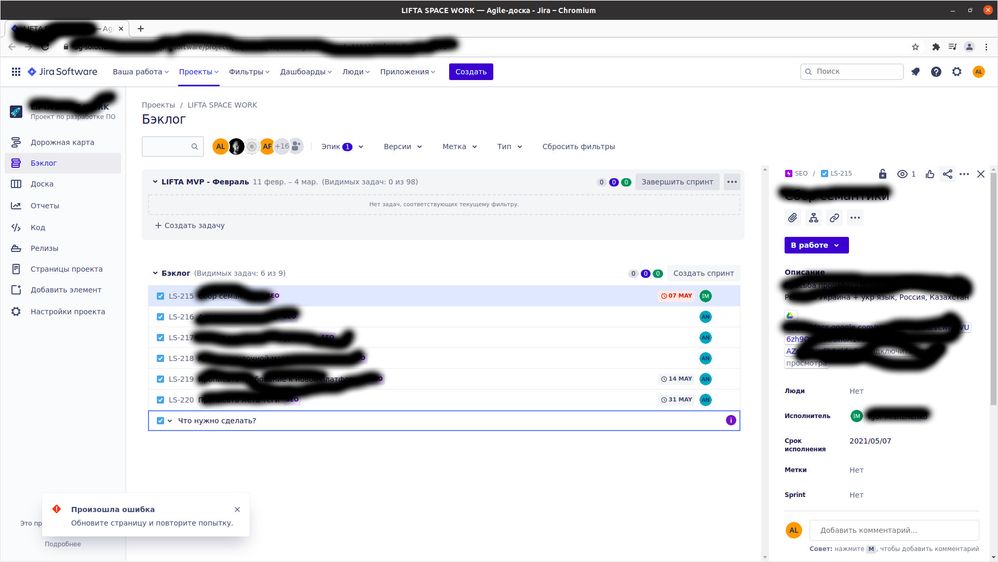Open Приложения menu
This screenshot has width=998, height=562.
tap(407, 72)
